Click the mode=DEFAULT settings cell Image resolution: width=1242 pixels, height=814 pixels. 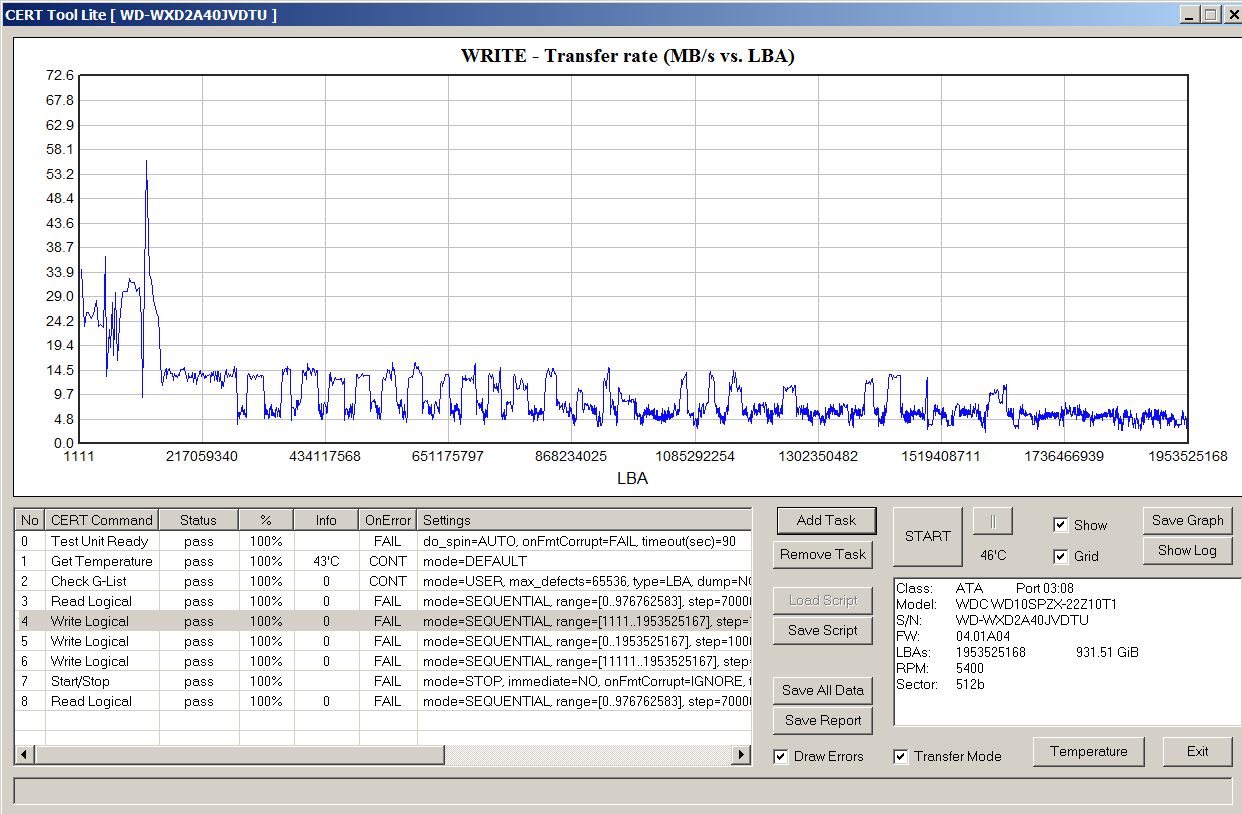584,561
